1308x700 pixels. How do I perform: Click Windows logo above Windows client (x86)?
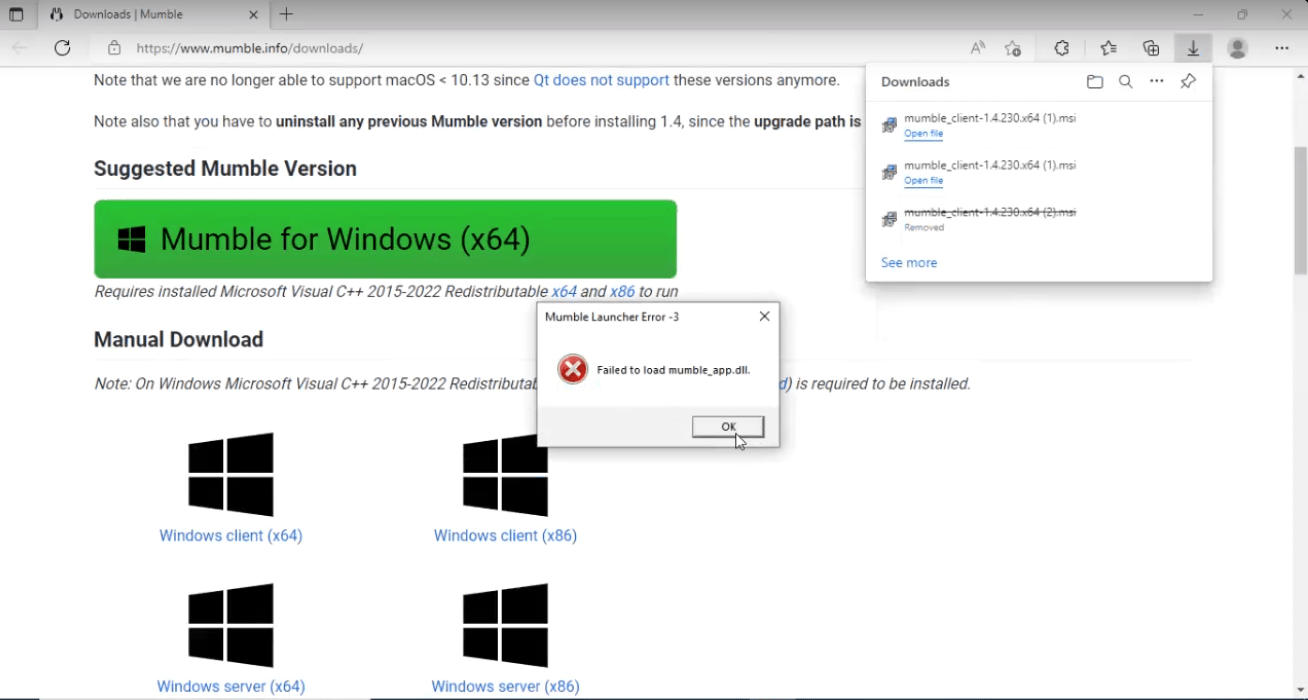pos(505,474)
